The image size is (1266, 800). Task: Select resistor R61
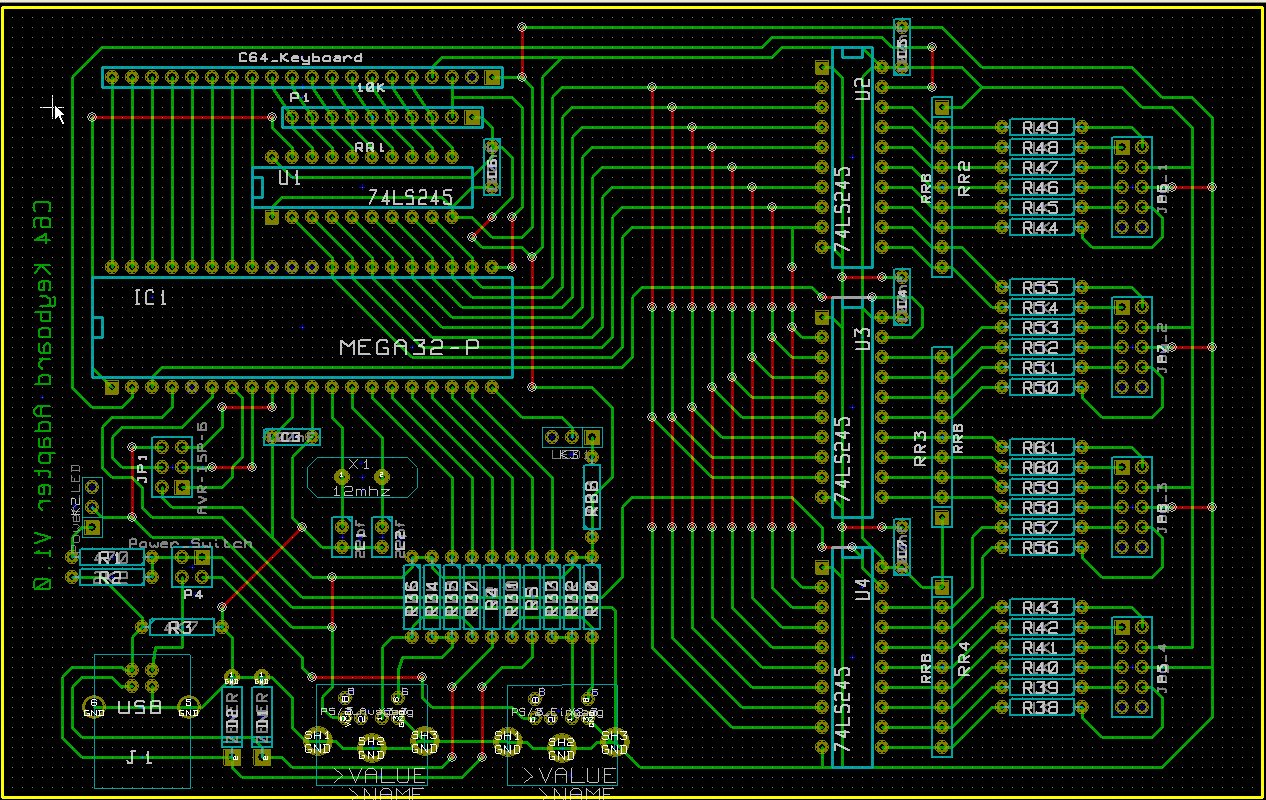[x=1039, y=448]
